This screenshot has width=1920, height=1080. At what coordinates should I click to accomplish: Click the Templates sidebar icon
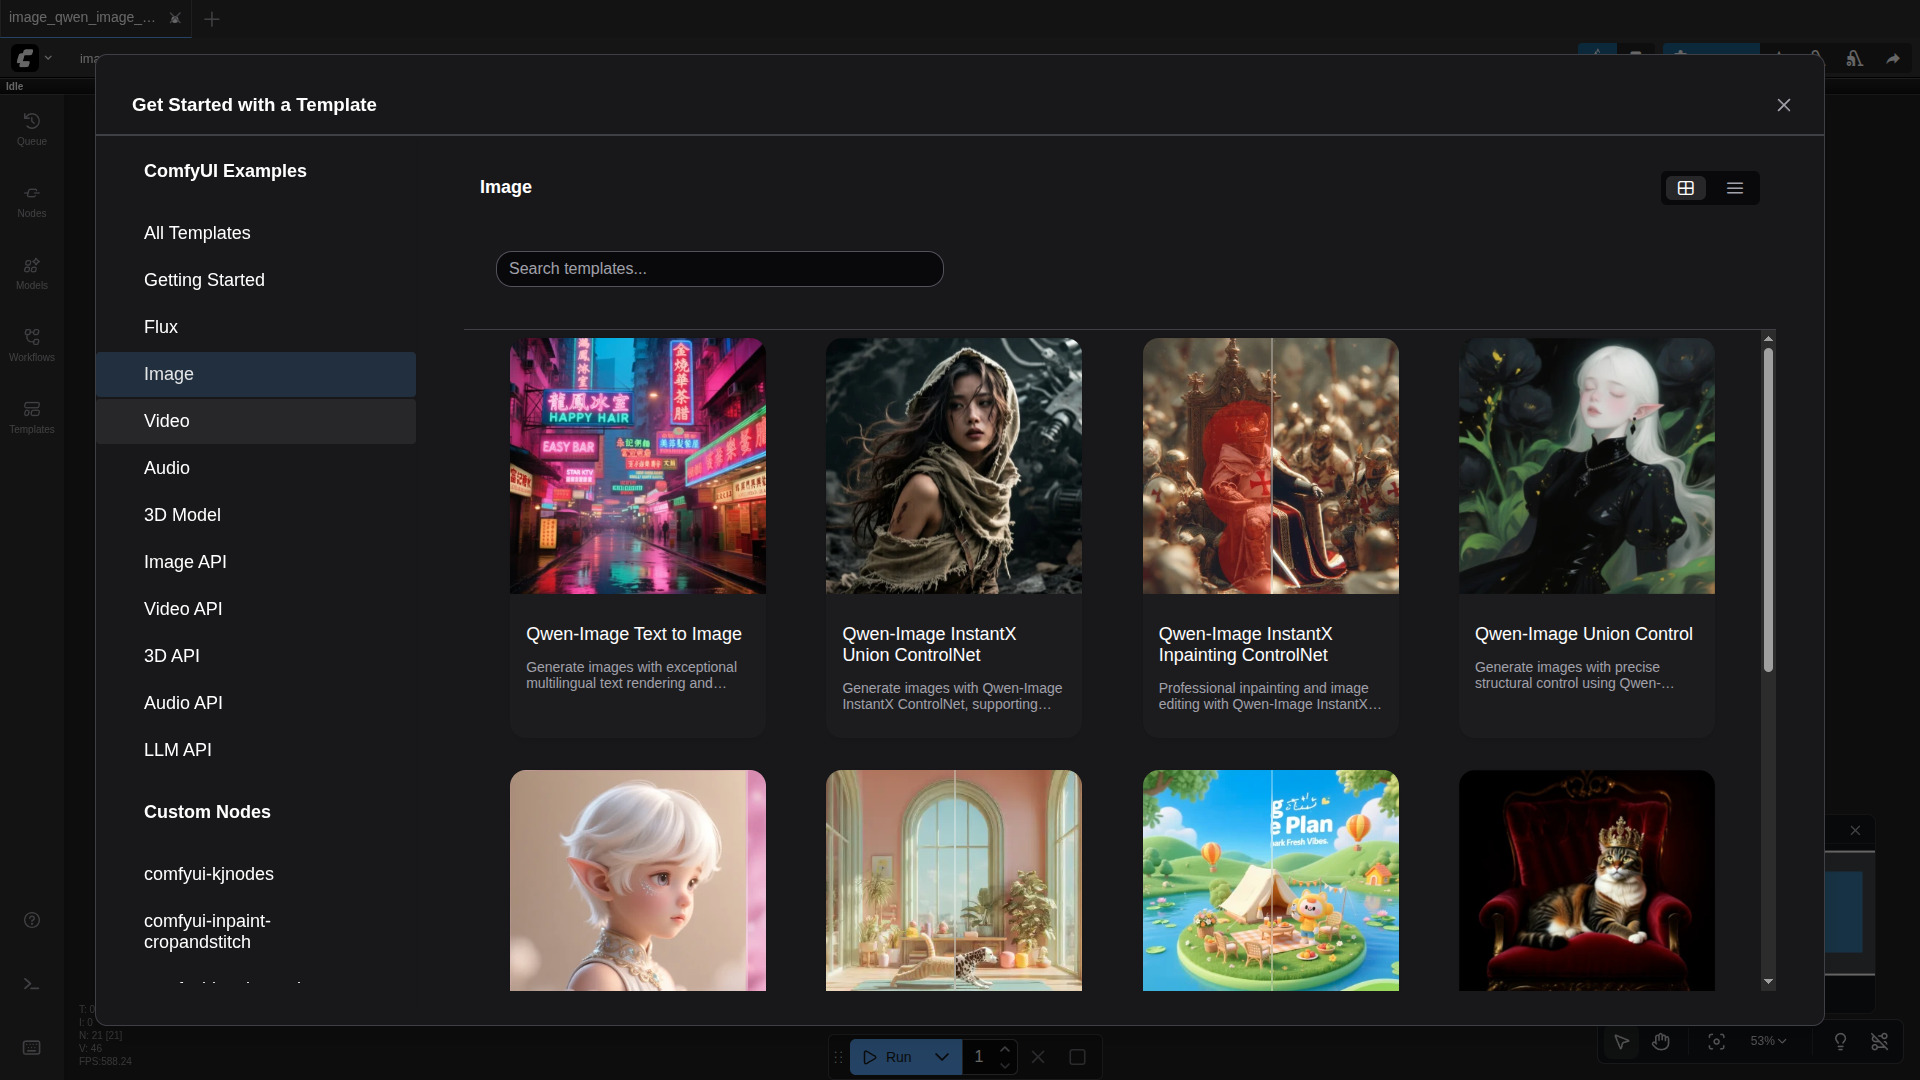tap(32, 416)
